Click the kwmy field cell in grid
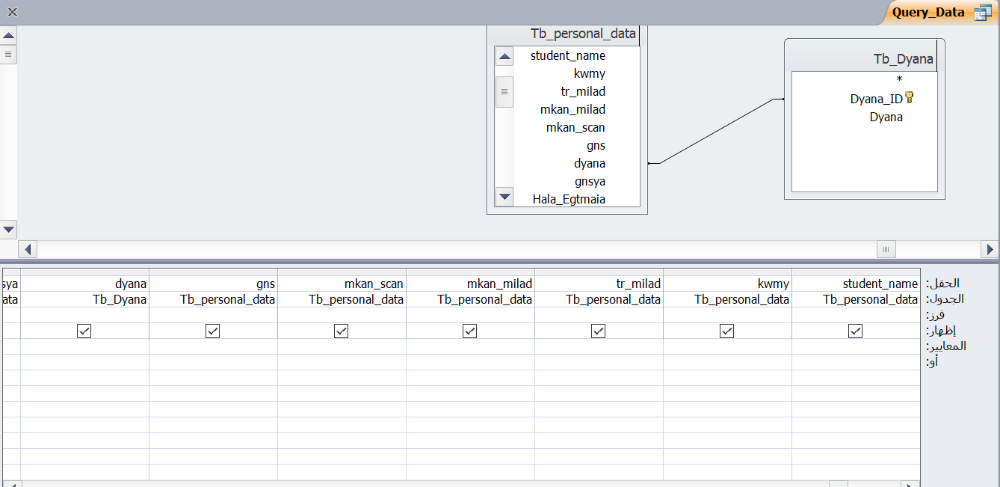 727,284
